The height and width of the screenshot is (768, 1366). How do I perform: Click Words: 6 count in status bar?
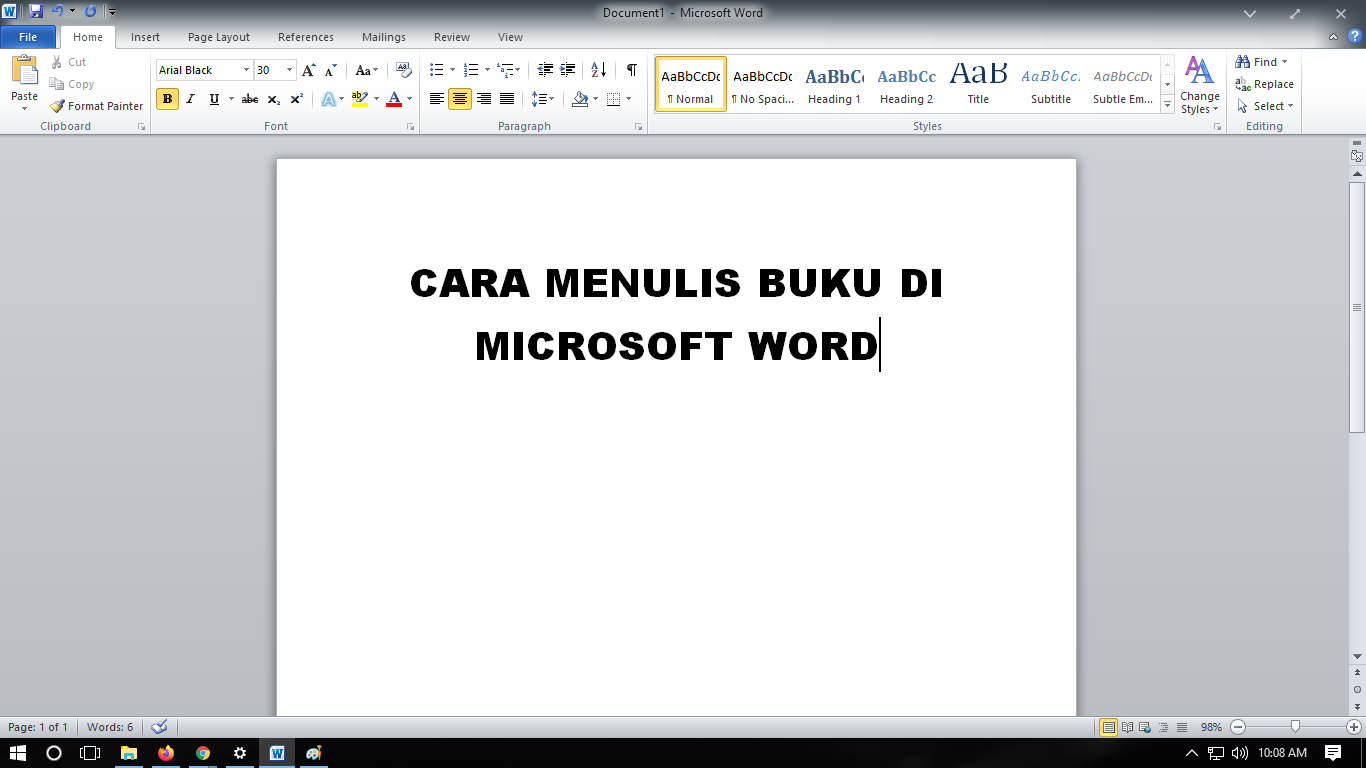click(110, 727)
